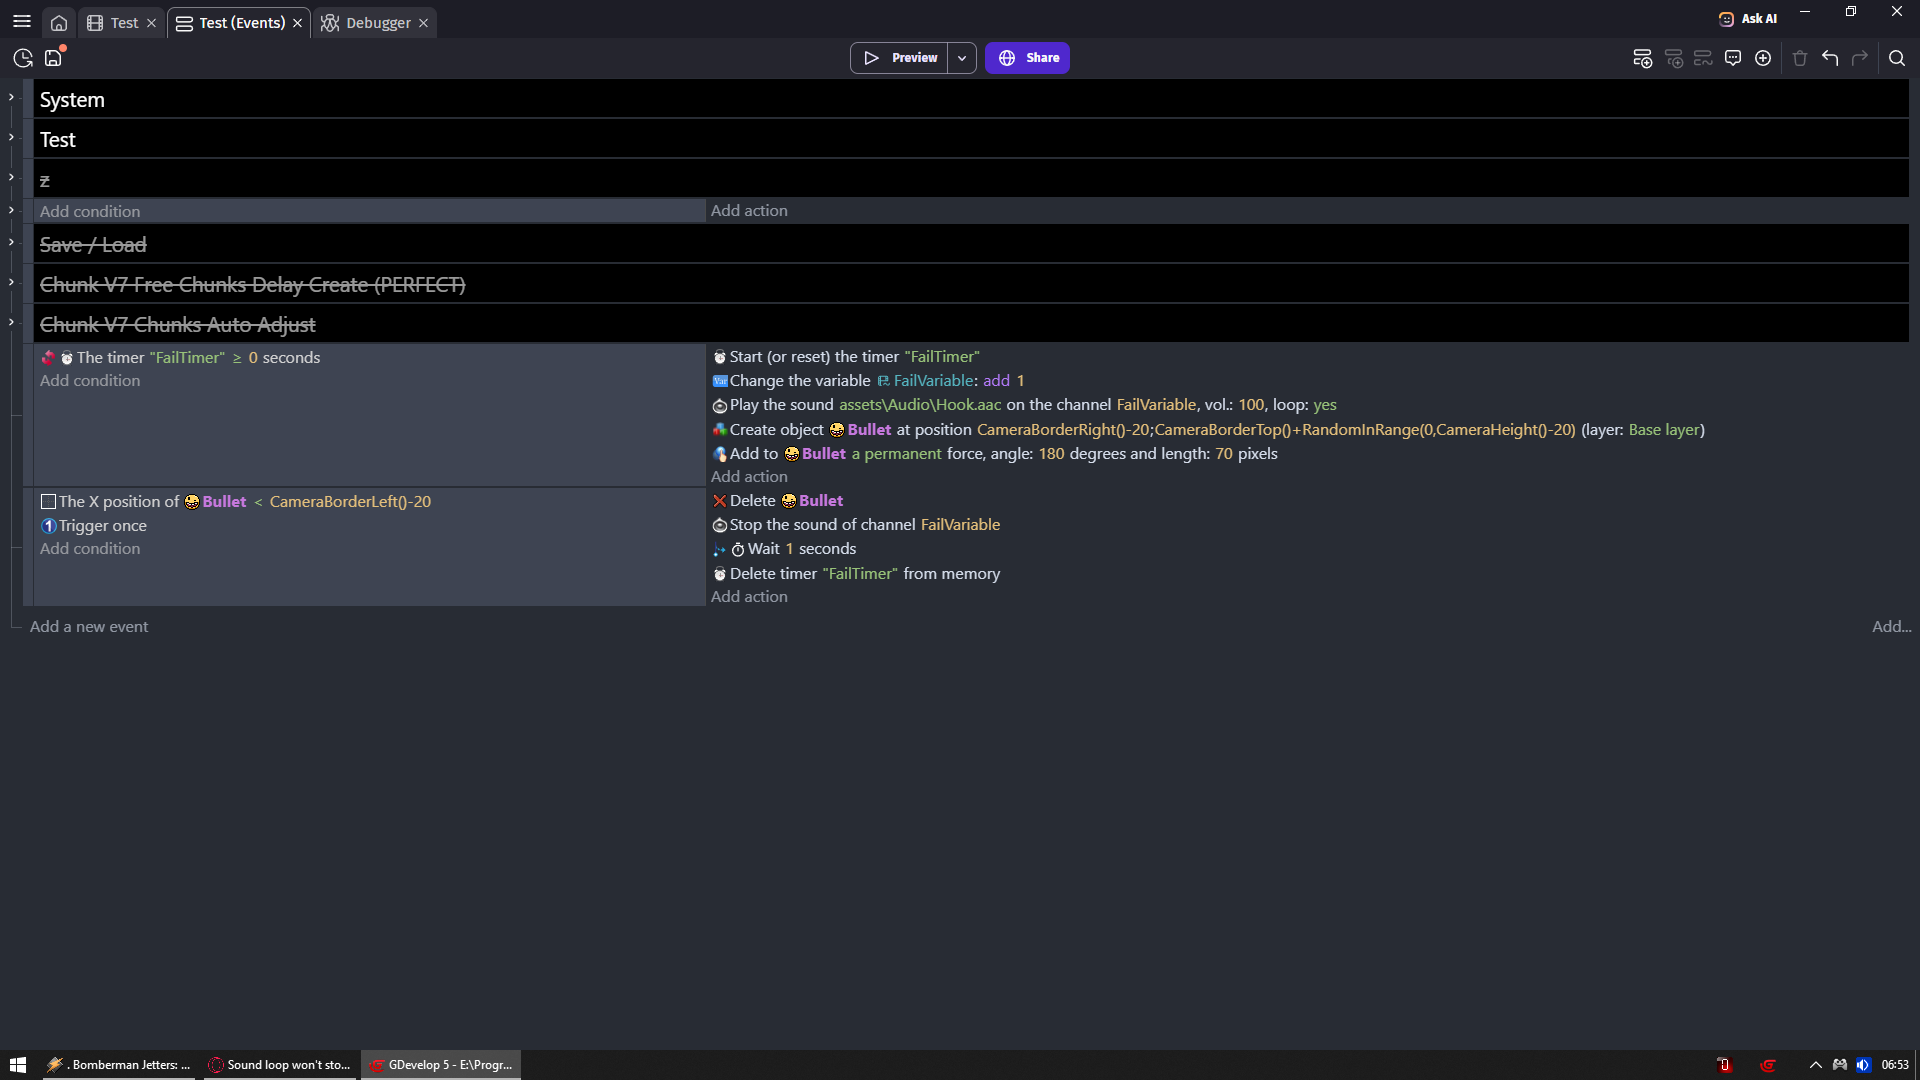The height and width of the screenshot is (1080, 1920).
Task: Click the Add a new event toolbar icon
Action: [x=1642, y=58]
